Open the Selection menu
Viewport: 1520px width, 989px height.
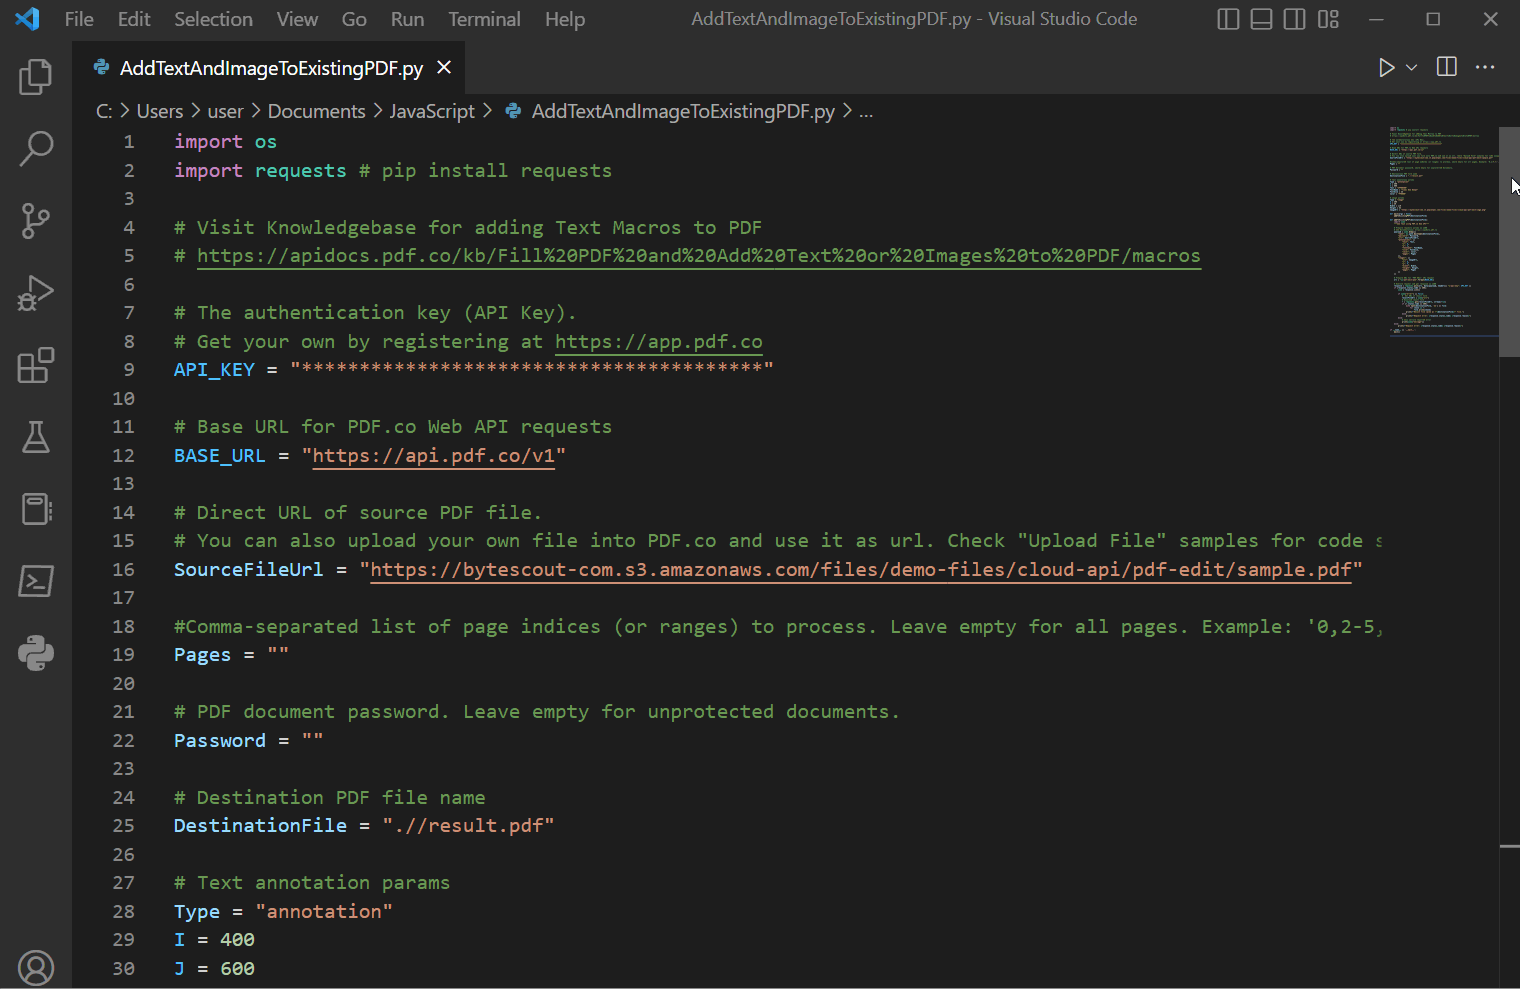[x=213, y=19]
